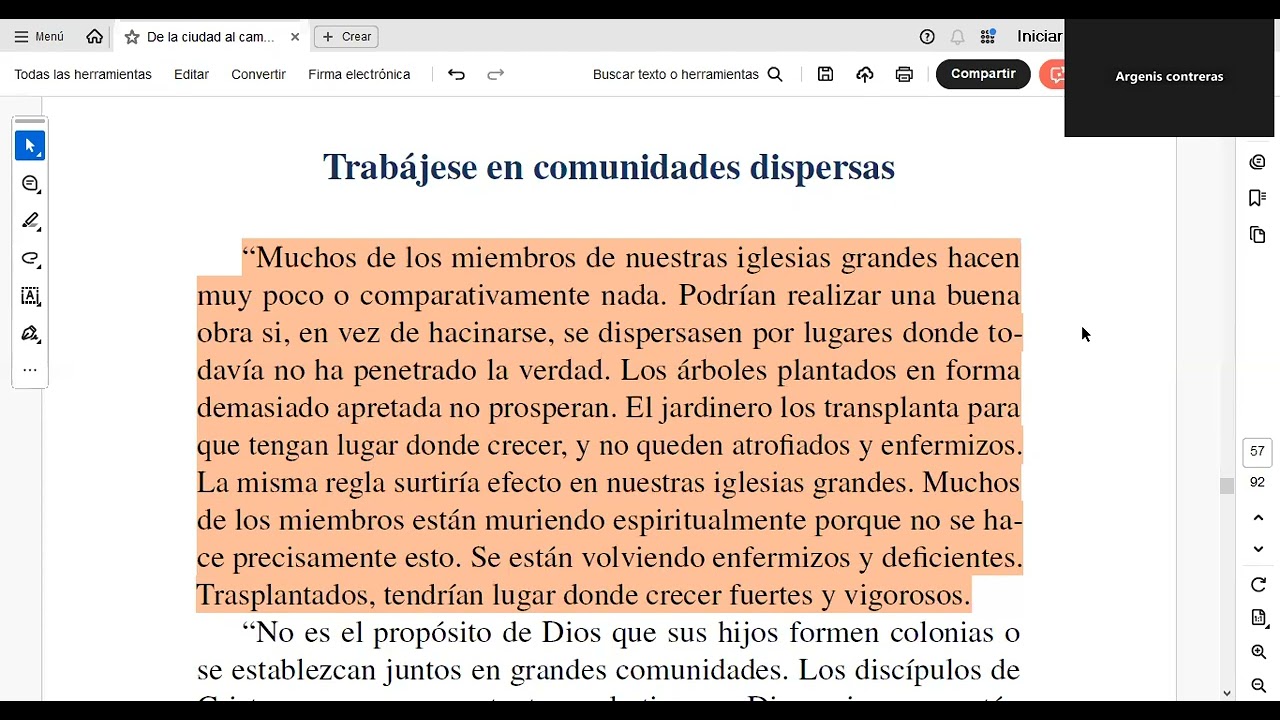Click the total pages value 92
Viewport: 1280px width, 720px height.
[1257, 482]
